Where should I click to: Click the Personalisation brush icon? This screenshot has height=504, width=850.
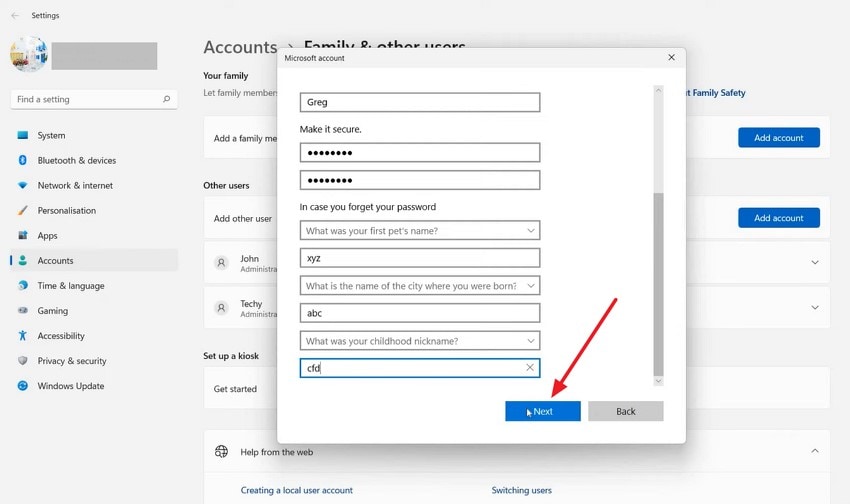pos(22,210)
